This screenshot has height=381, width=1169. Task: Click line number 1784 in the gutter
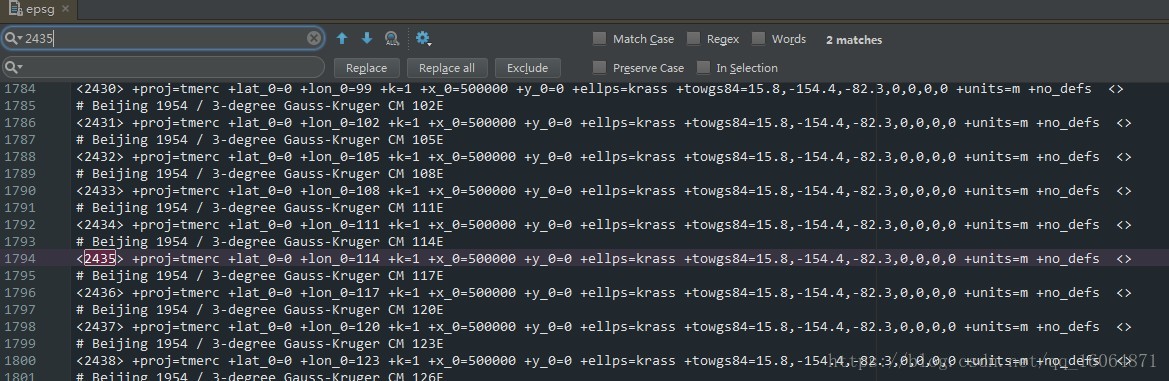pyautogui.click(x=19, y=89)
